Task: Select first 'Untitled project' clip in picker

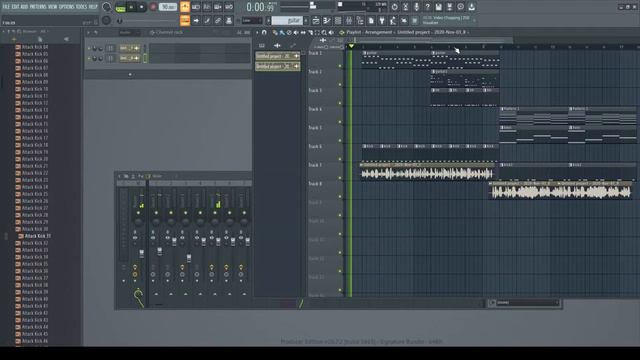Action: tap(278, 56)
